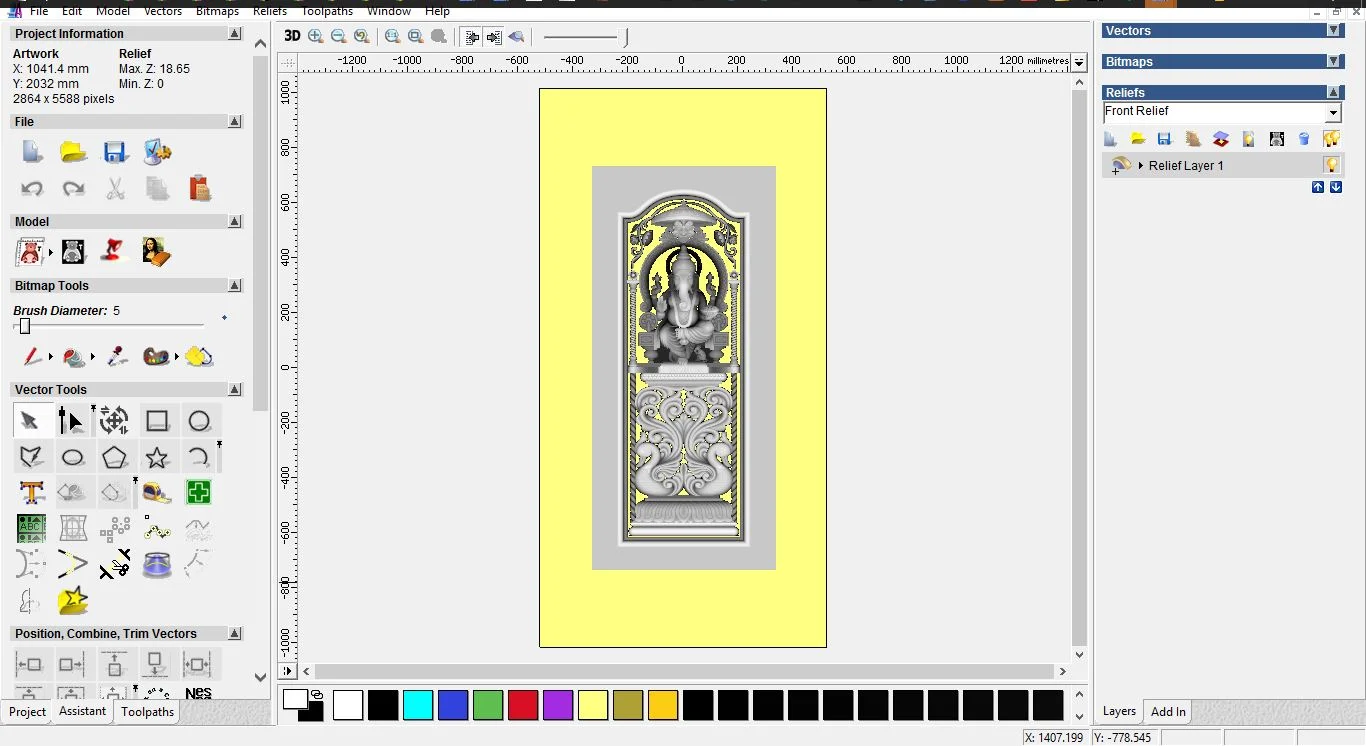Select the bitmap Paint Bucket fill tool
The width and height of the screenshot is (1366, 746).
pyautogui.click(x=74, y=357)
